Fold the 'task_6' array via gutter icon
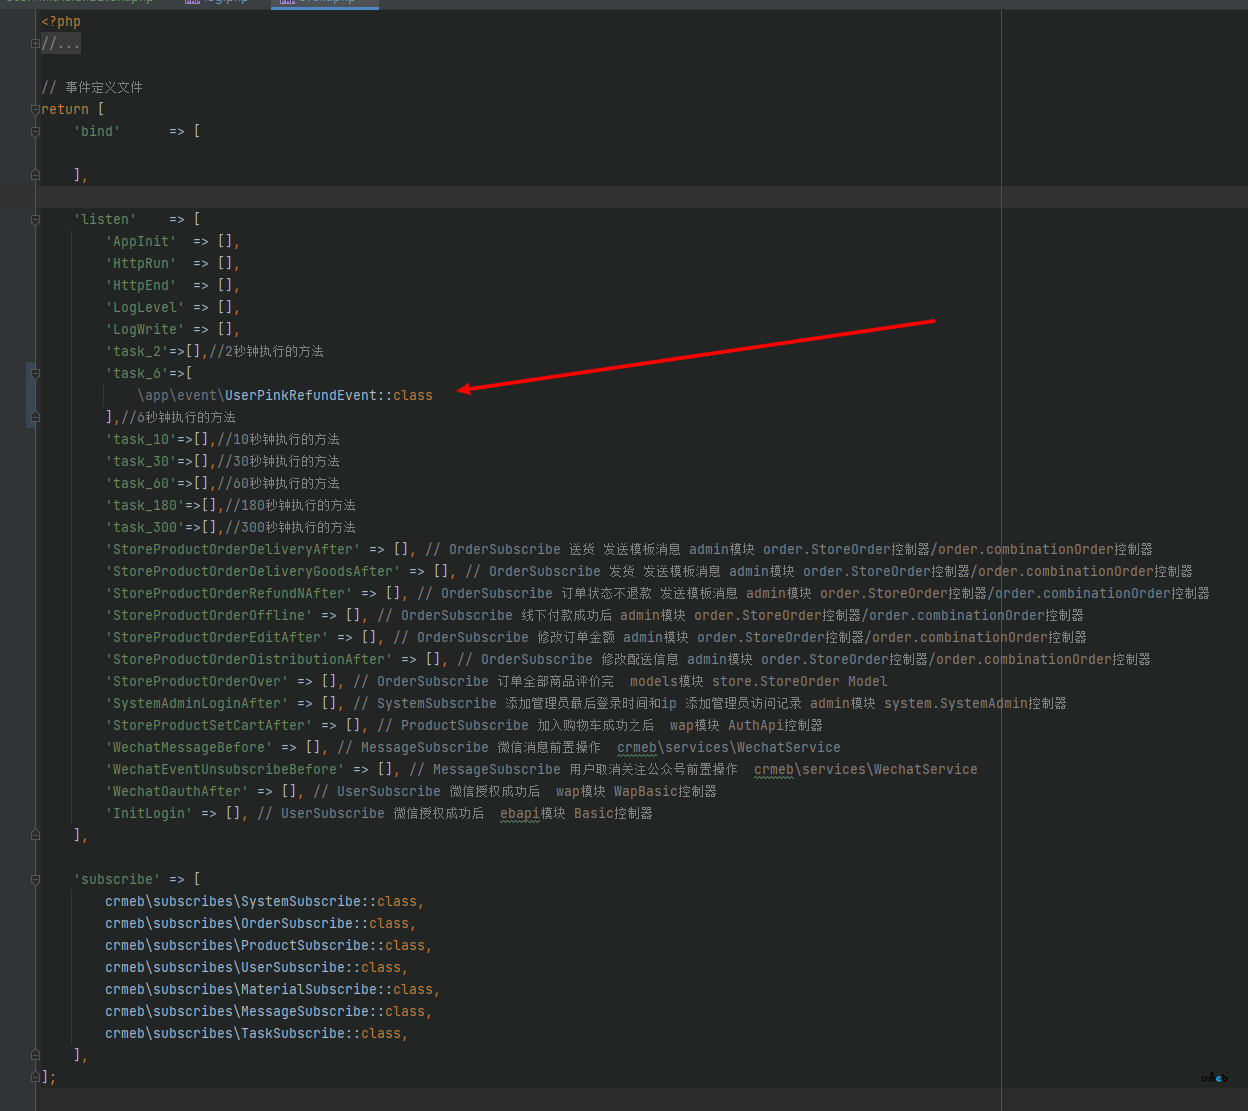1248x1111 pixels. (x=35, y=373)
